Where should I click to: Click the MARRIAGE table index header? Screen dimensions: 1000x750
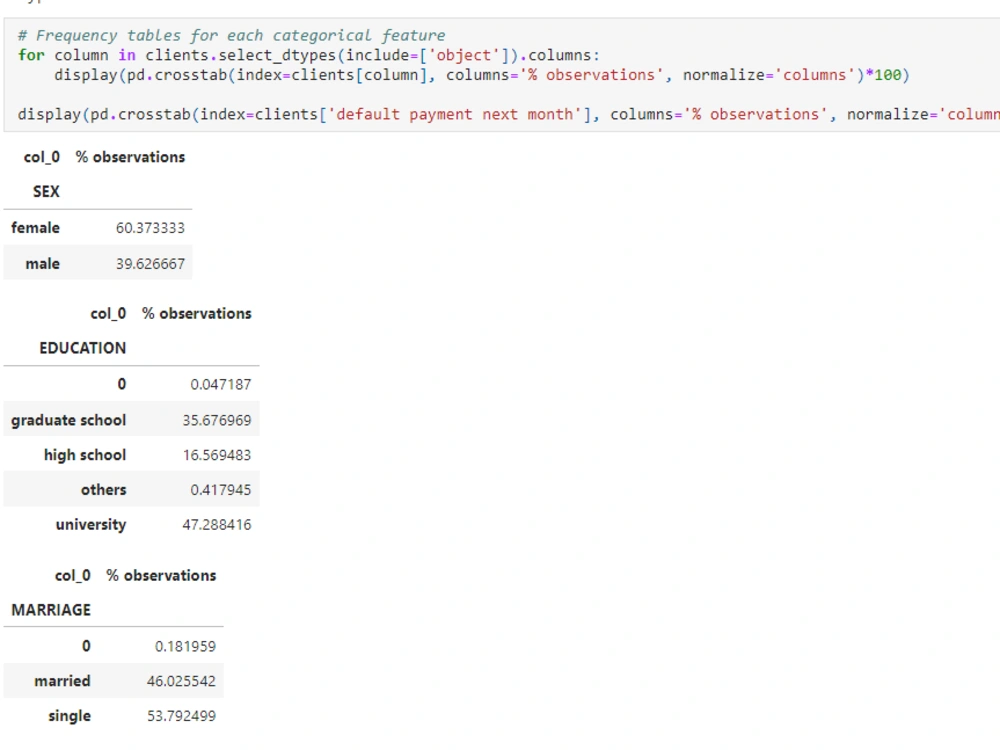[x=51, y=610]
